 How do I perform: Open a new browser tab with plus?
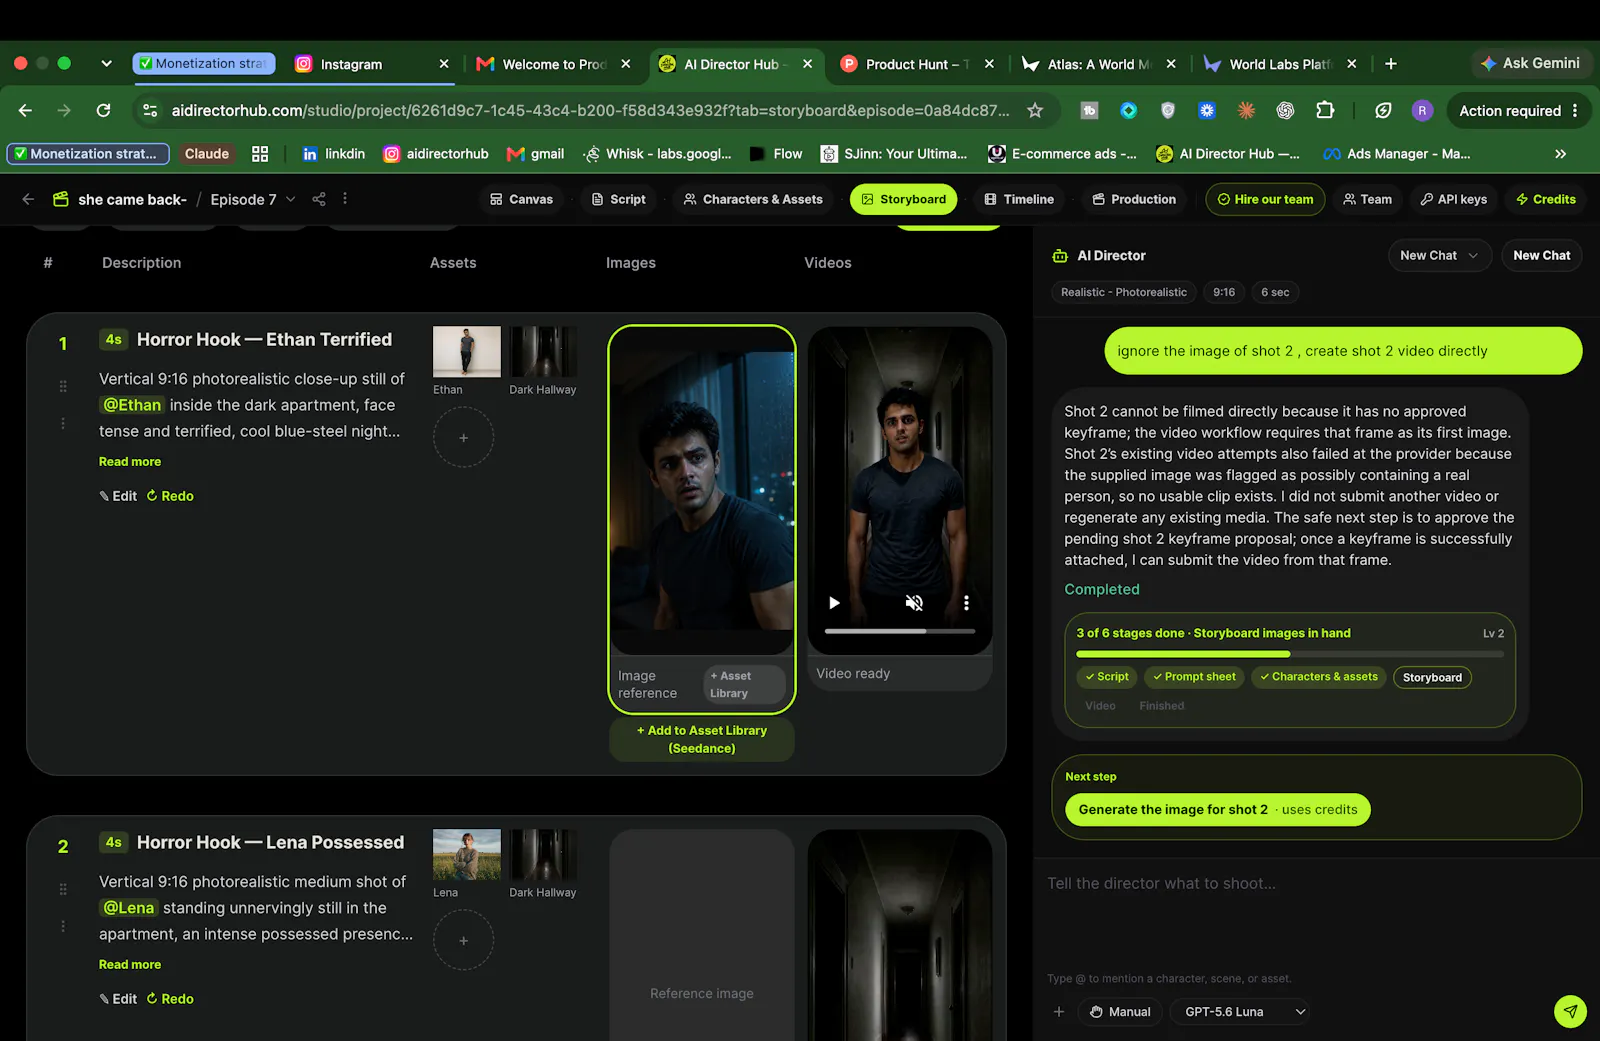click(x=1390, y=64)
